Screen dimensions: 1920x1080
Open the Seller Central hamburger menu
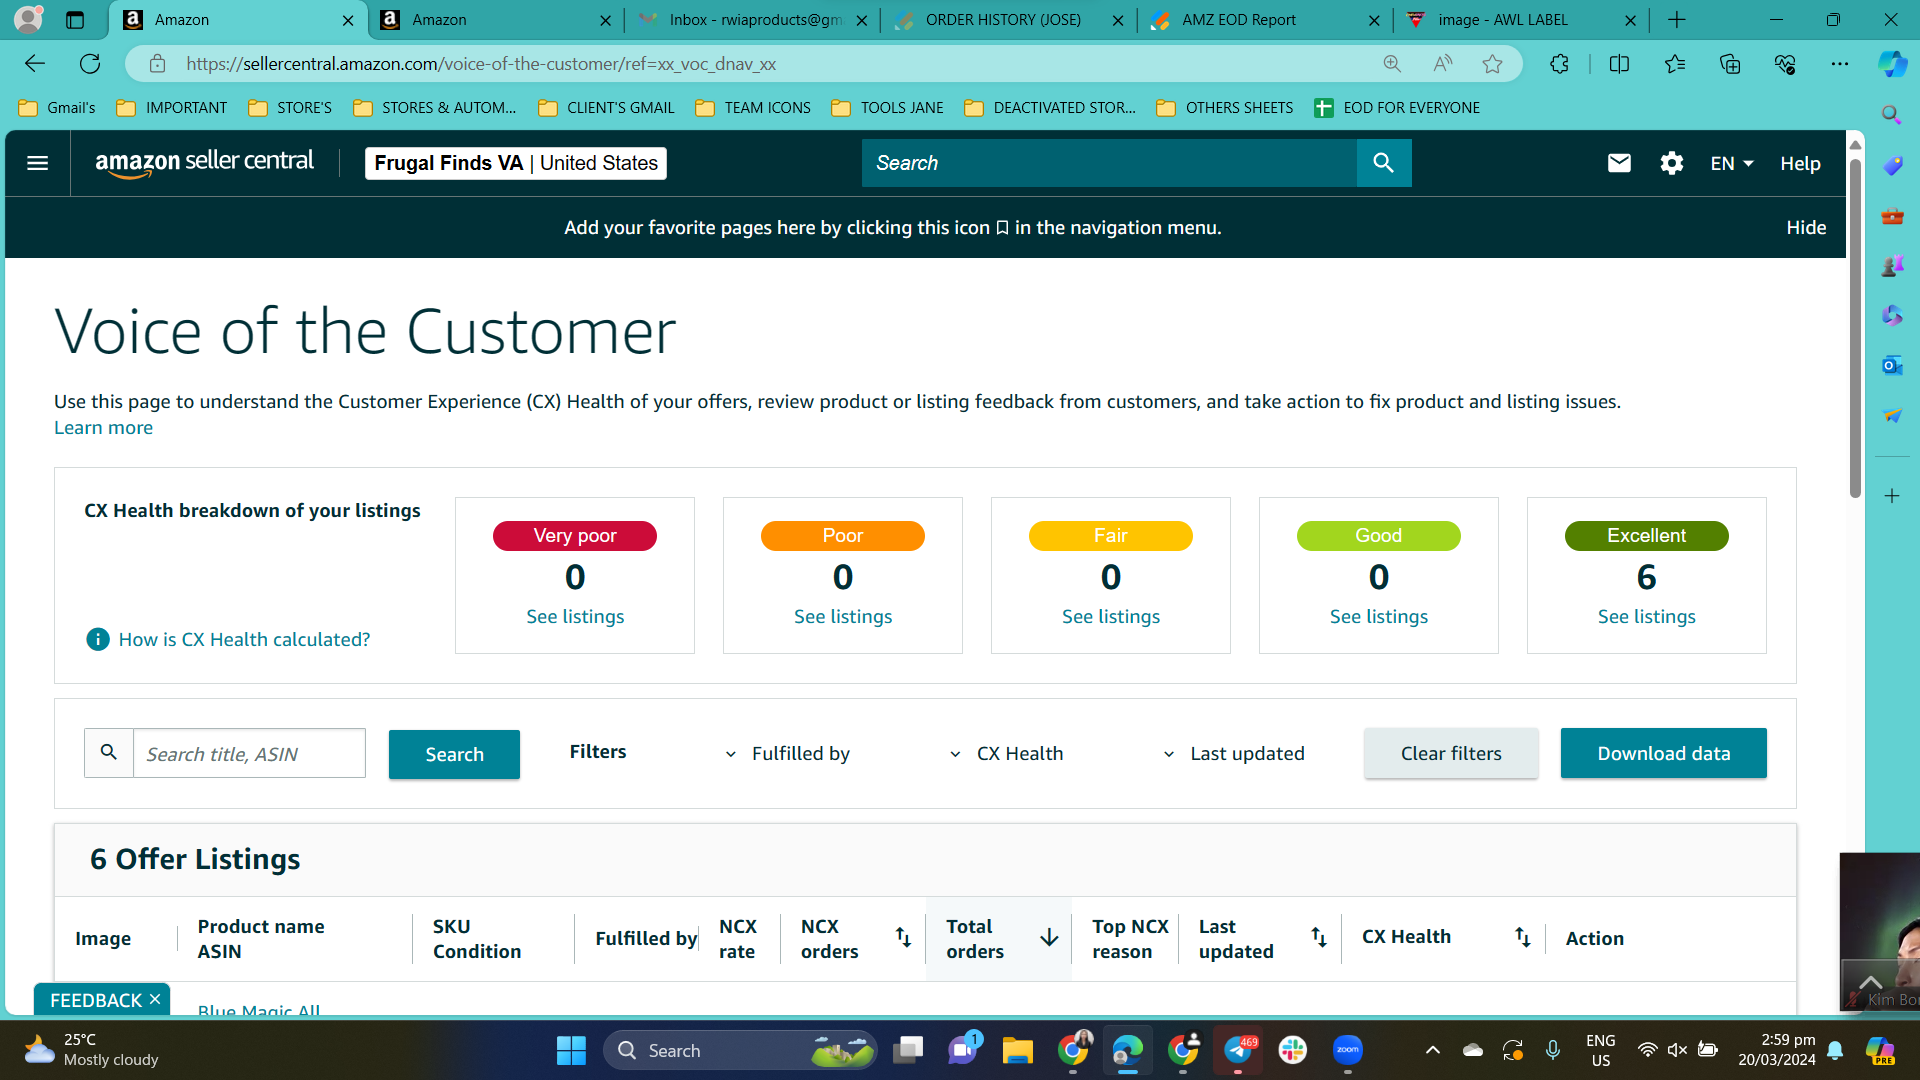pos(37,163)
